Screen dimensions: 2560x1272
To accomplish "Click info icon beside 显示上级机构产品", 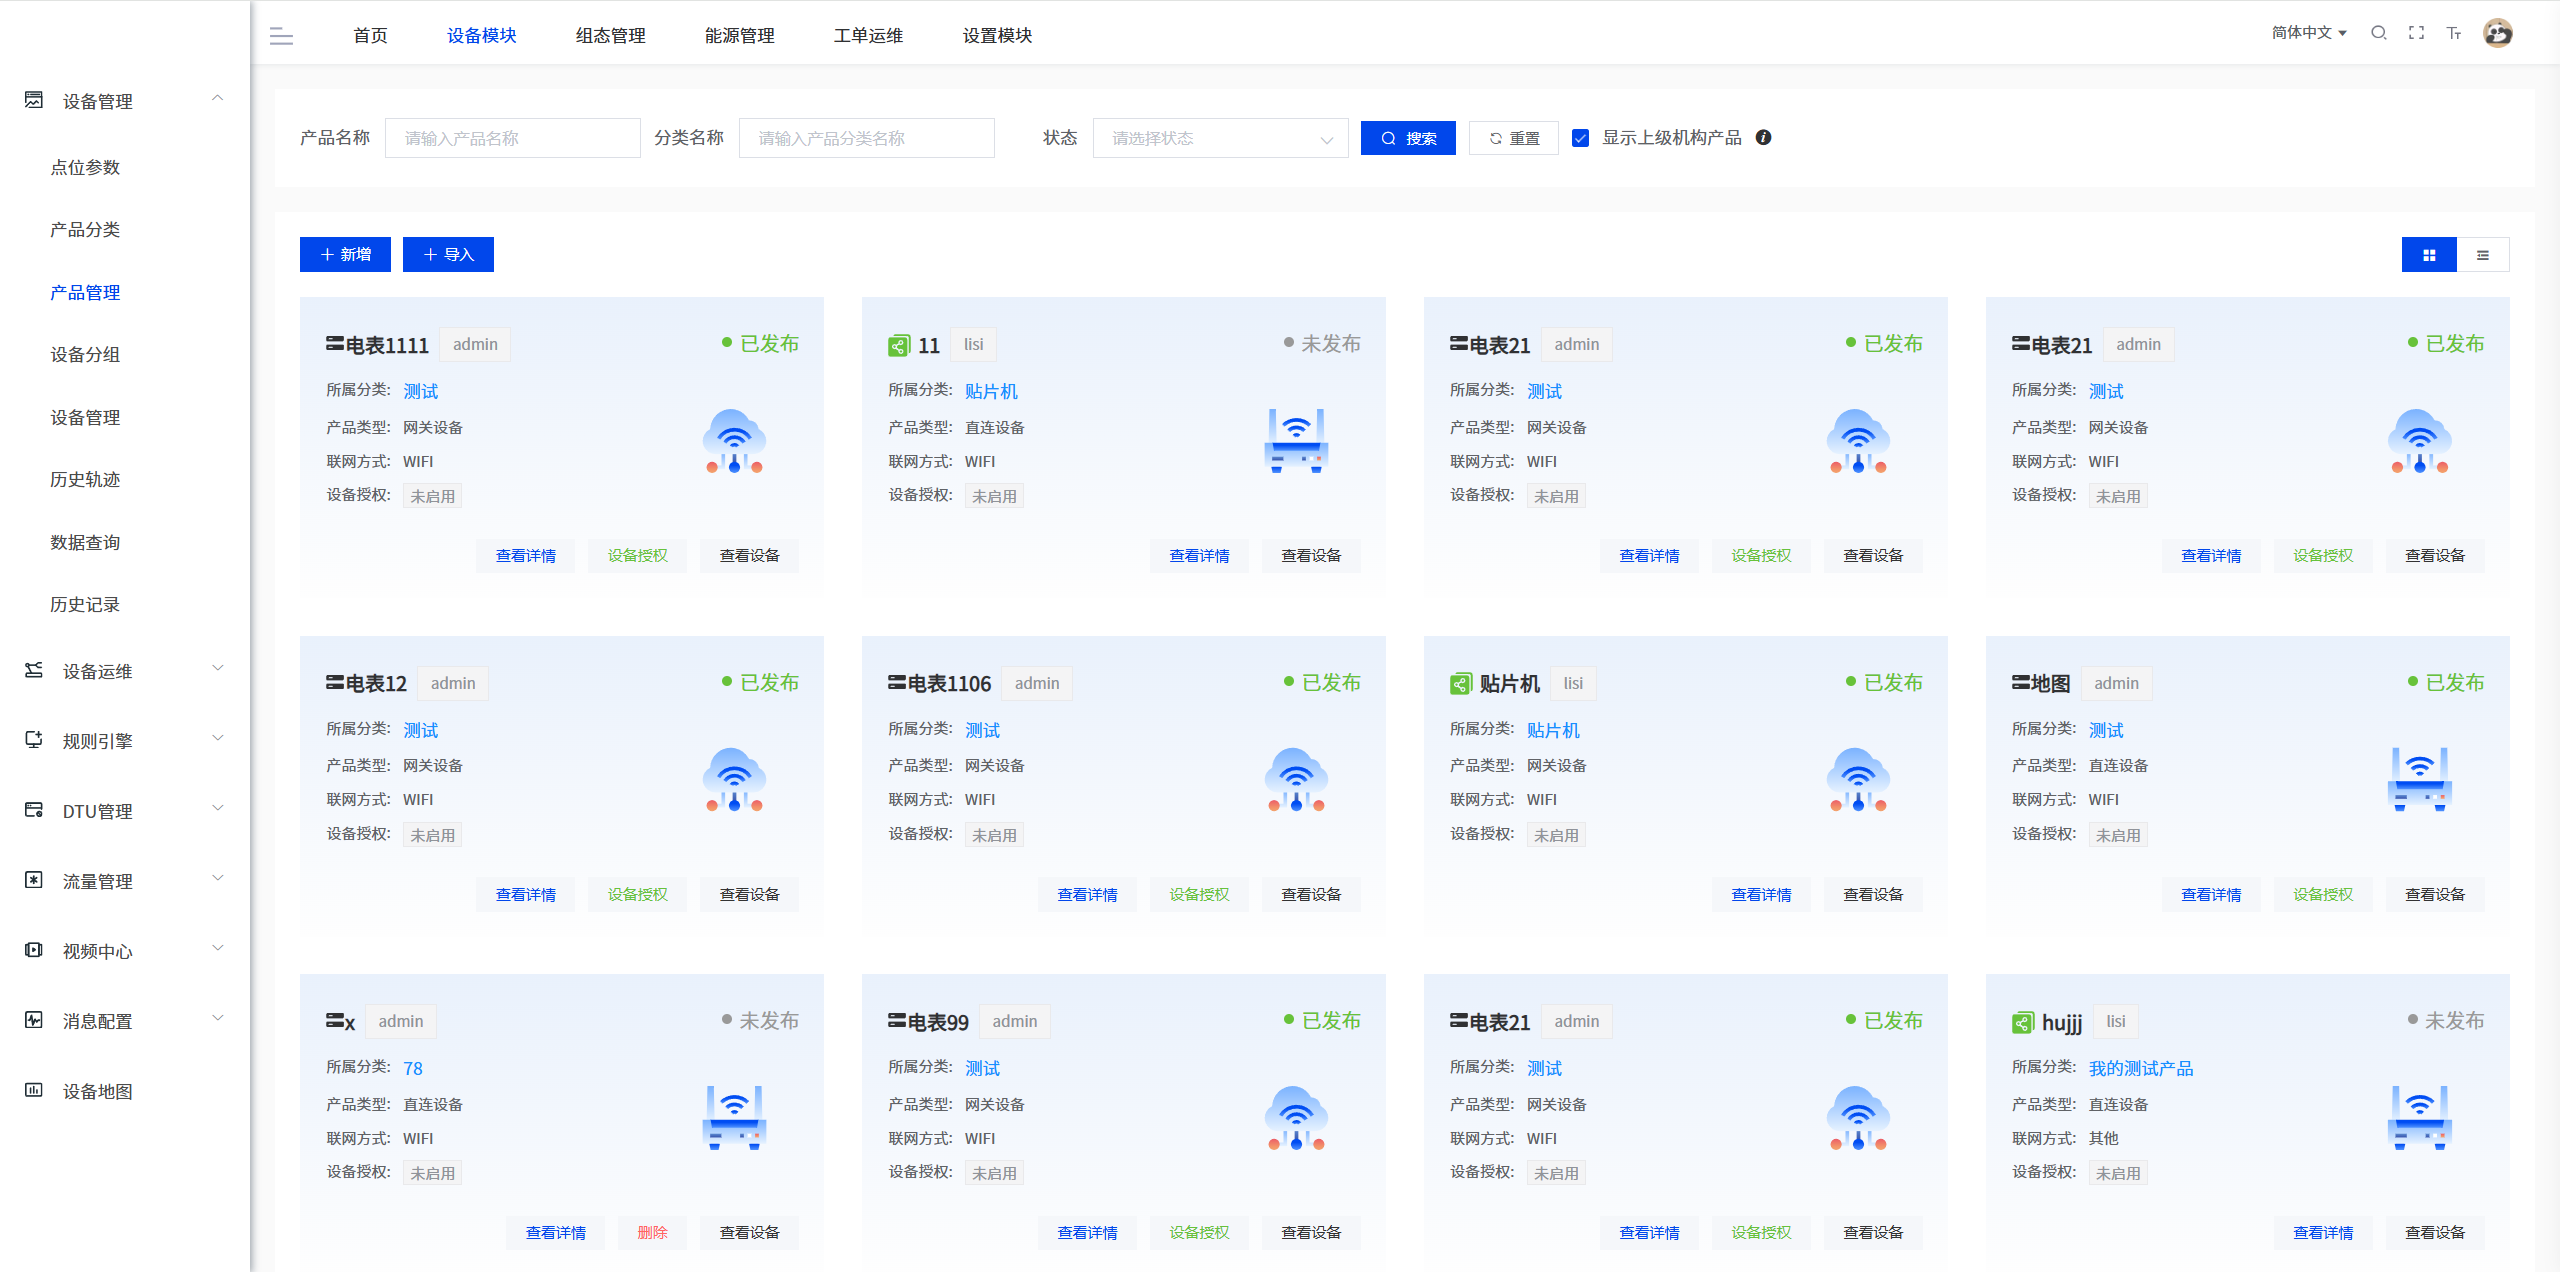I will point(1764,138).
